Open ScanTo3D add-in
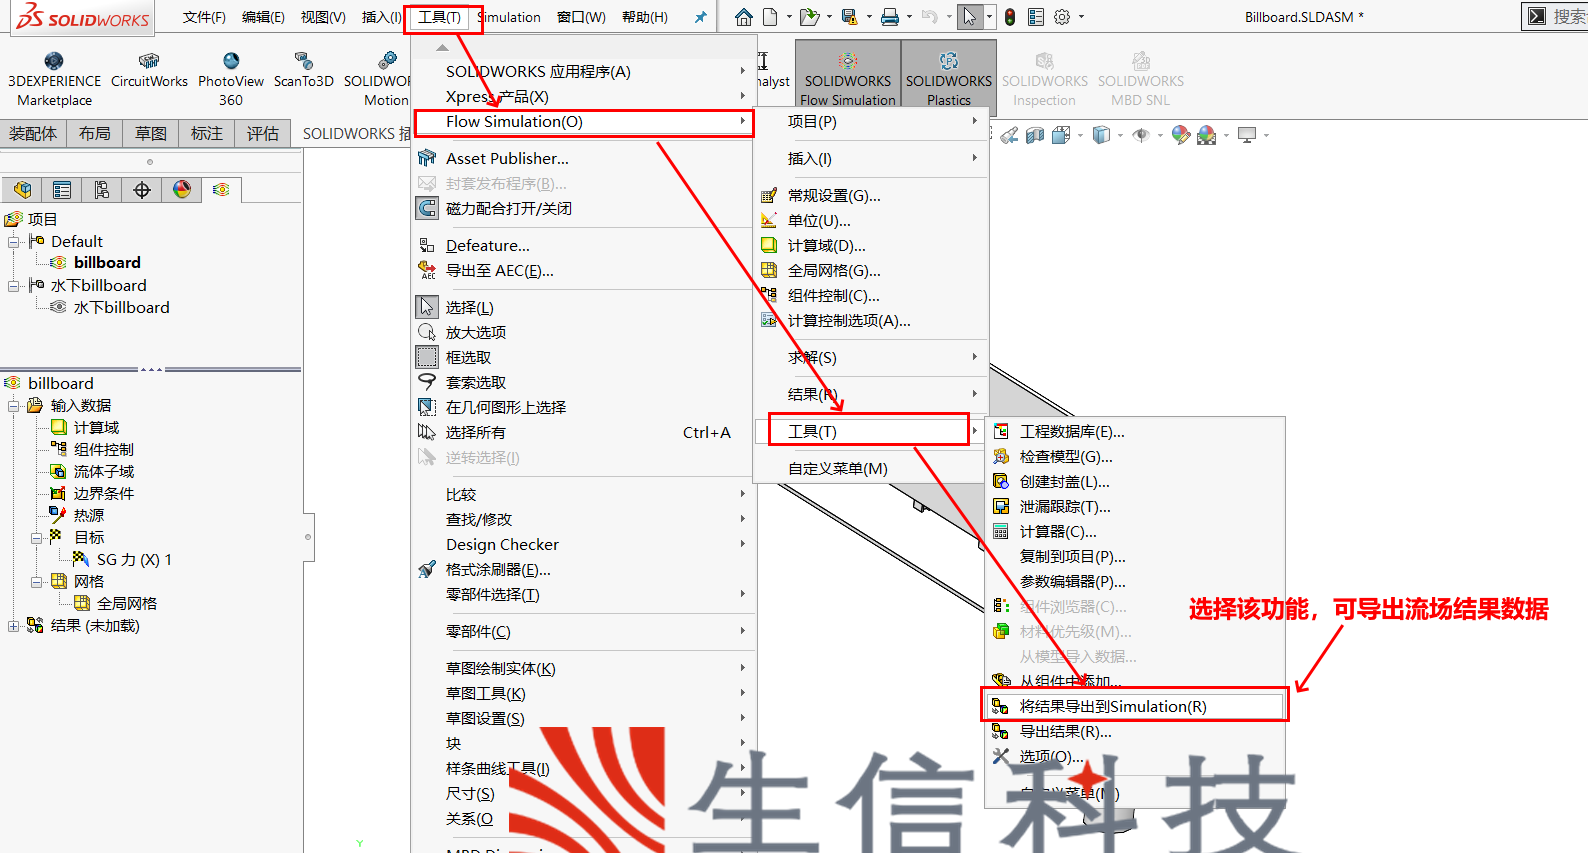The width and height of the screenshot is (1588, 853). tap(304, 71)
